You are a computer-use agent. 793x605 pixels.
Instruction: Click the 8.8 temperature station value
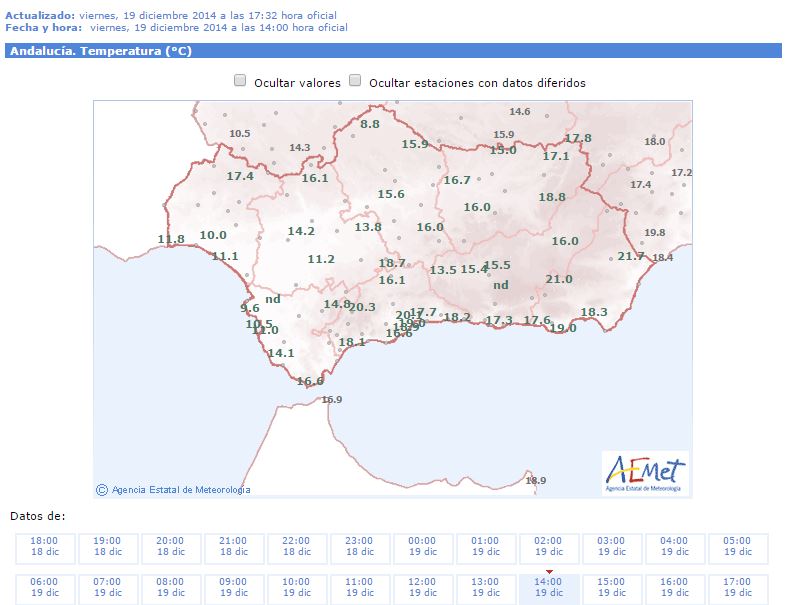pos(370,124)
